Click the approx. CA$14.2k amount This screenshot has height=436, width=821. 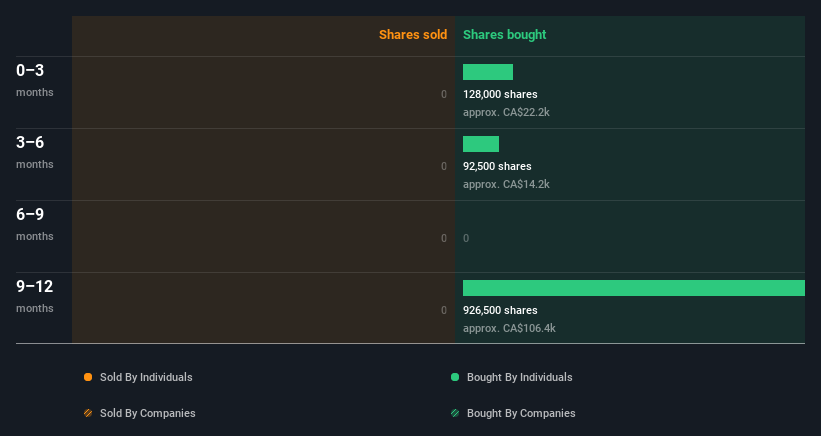click(506, 184)
